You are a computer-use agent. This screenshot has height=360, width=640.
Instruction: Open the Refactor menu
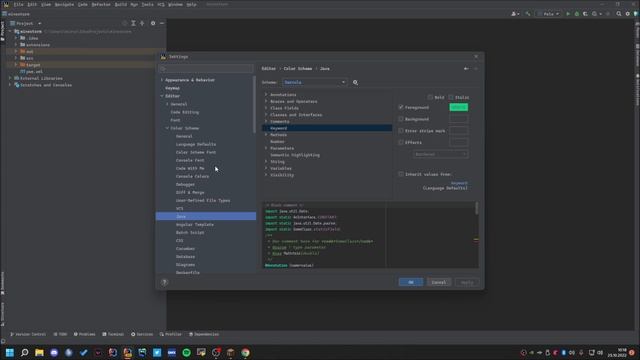[x=101, y=4]
